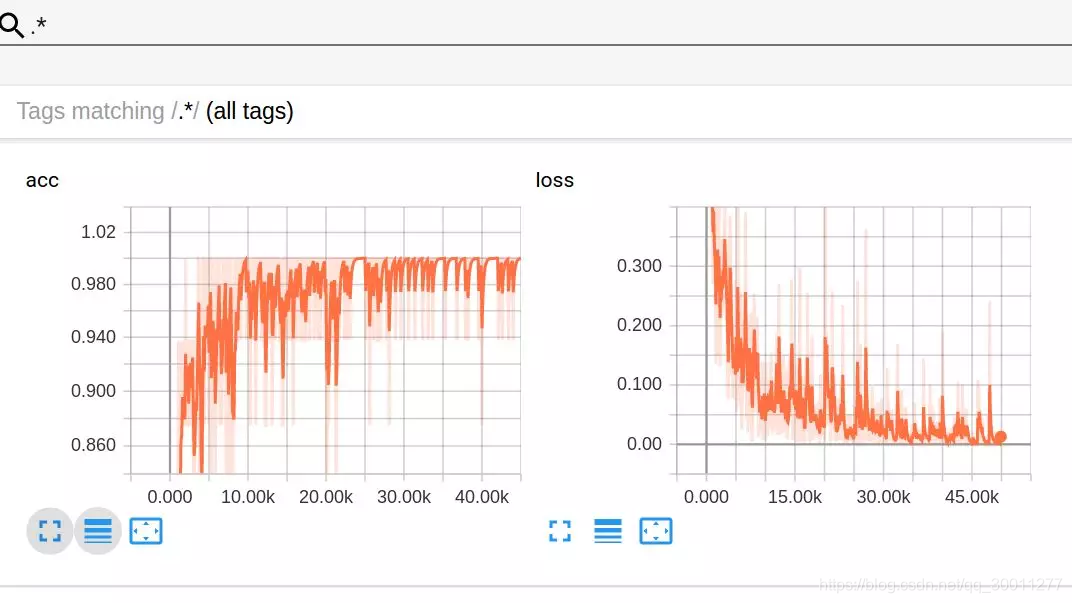Image resolution: width=1072 pixels, height=603 pixels.
Task: Fit domain to data on acc chart
Action: 146,531
